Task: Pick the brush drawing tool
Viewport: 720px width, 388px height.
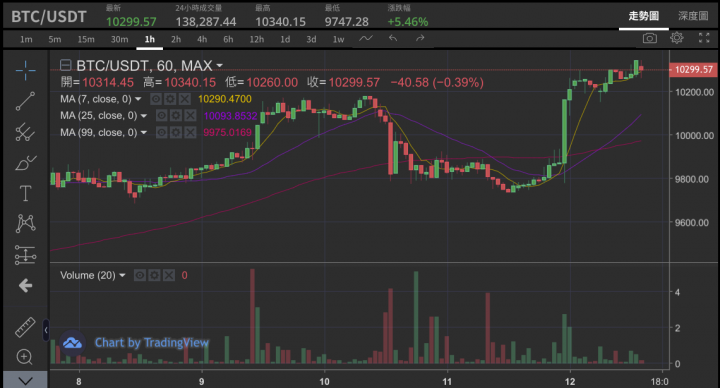Action: click(25, 163)
